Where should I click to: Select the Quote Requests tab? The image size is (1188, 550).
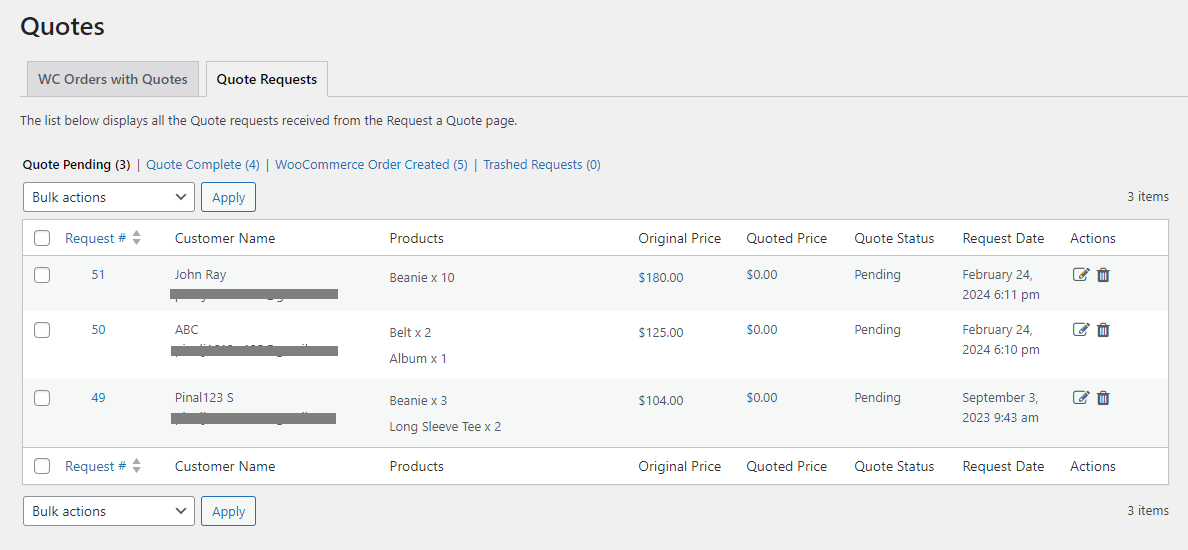tap(267, 79)
